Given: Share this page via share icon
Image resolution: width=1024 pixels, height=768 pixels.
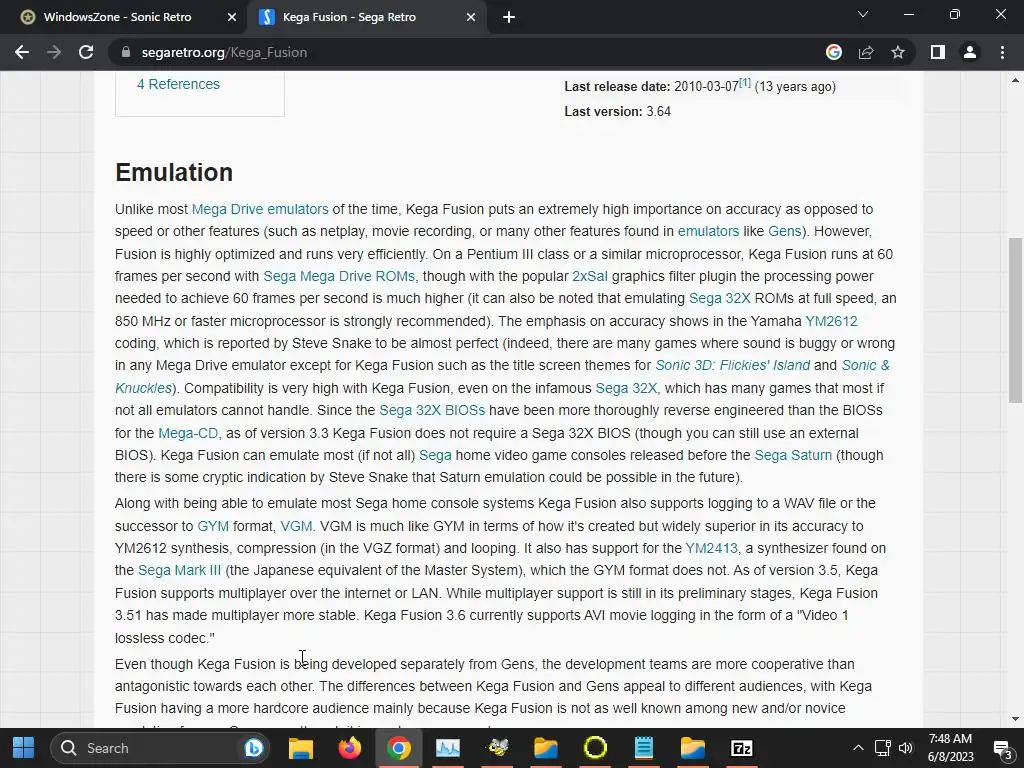Looking at the screenshot, I should click(x=866, y=52).
